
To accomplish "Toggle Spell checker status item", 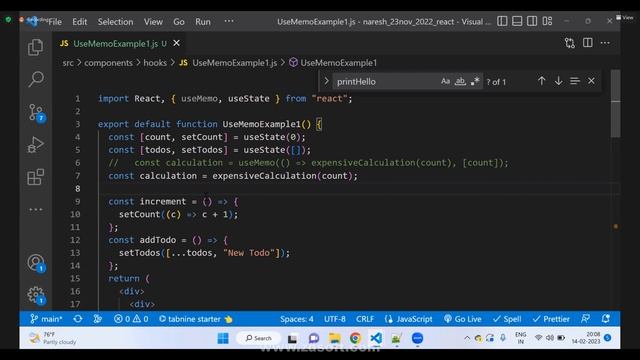I will pyautogui.click(x=507, y=319).
